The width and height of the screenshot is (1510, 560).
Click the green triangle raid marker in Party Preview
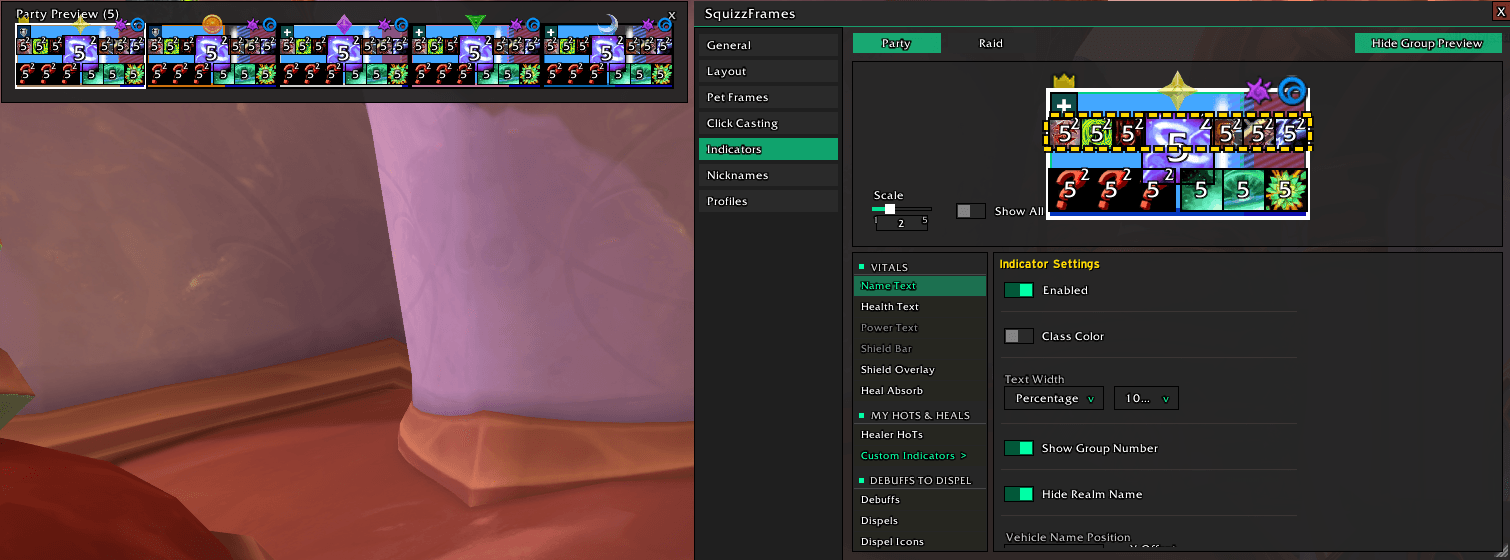(476, 23)
